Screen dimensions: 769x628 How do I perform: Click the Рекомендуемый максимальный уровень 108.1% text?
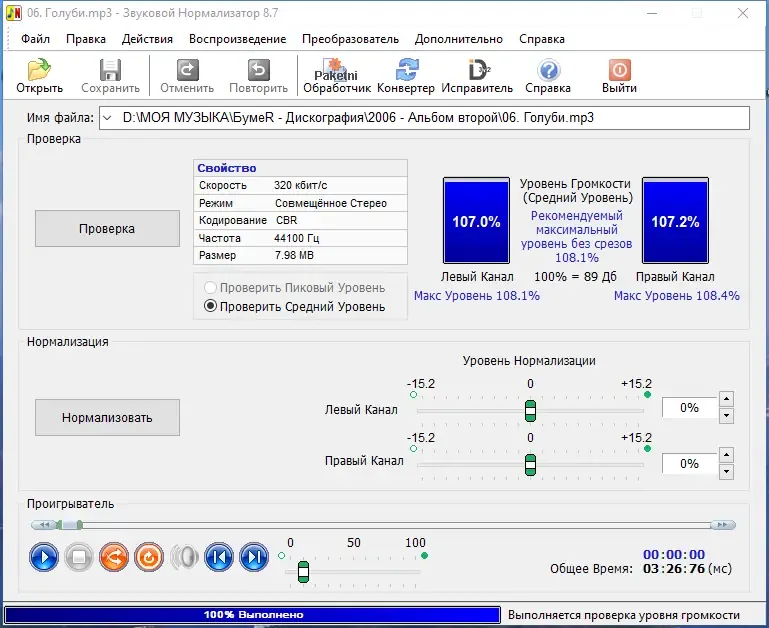click(x=577, y=236)
